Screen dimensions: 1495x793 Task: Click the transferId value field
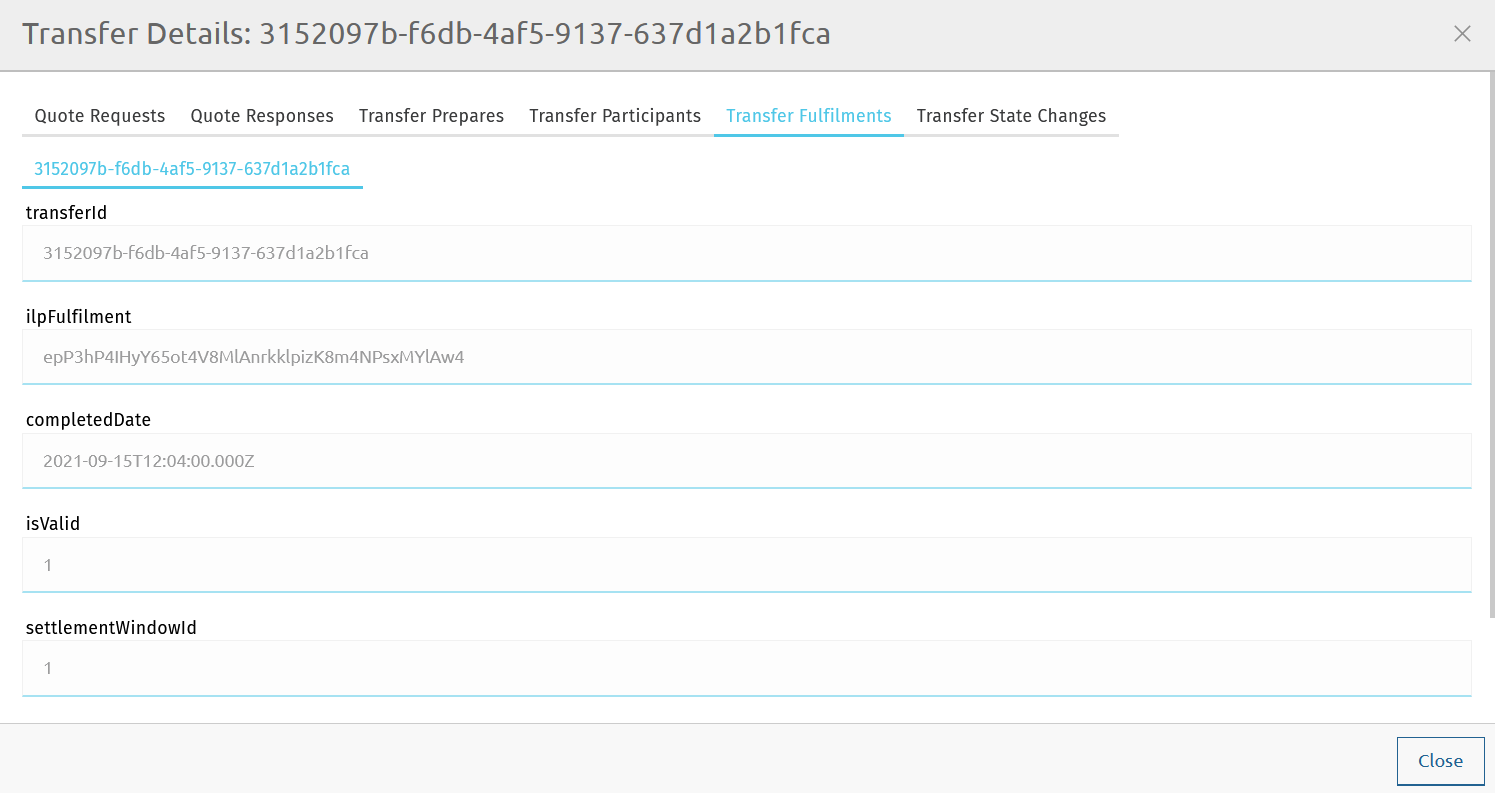746,253
